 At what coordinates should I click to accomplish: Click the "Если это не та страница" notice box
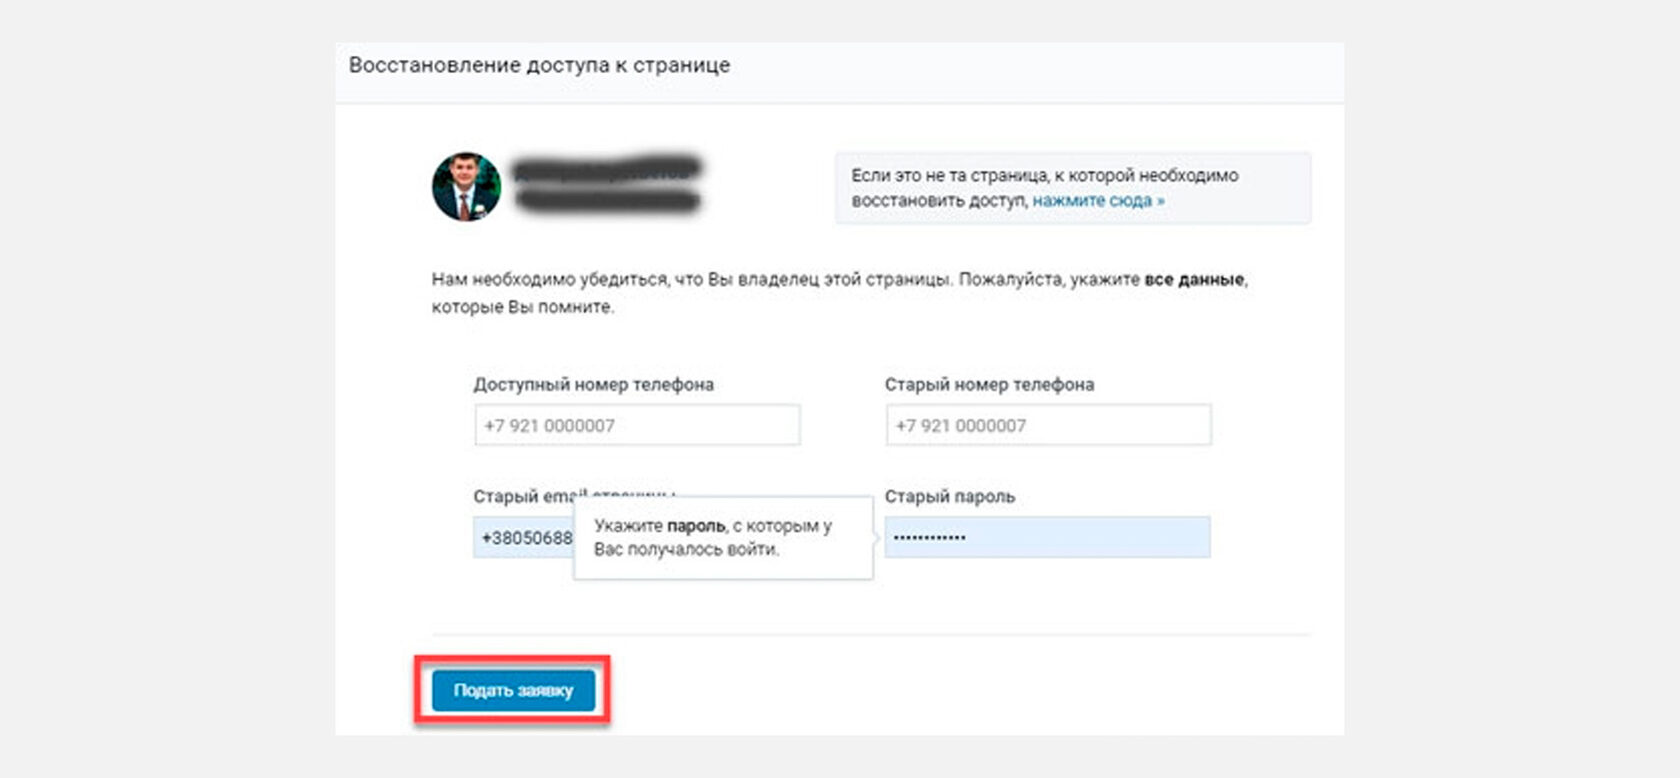click(1073, 188)
